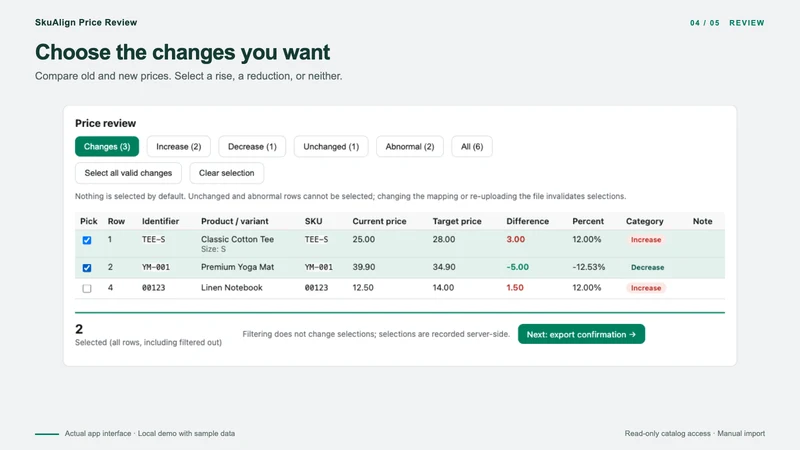Click the Decrease badge in YM-001 row
This screenshot has width=800, height=450.
coord(647,267)
